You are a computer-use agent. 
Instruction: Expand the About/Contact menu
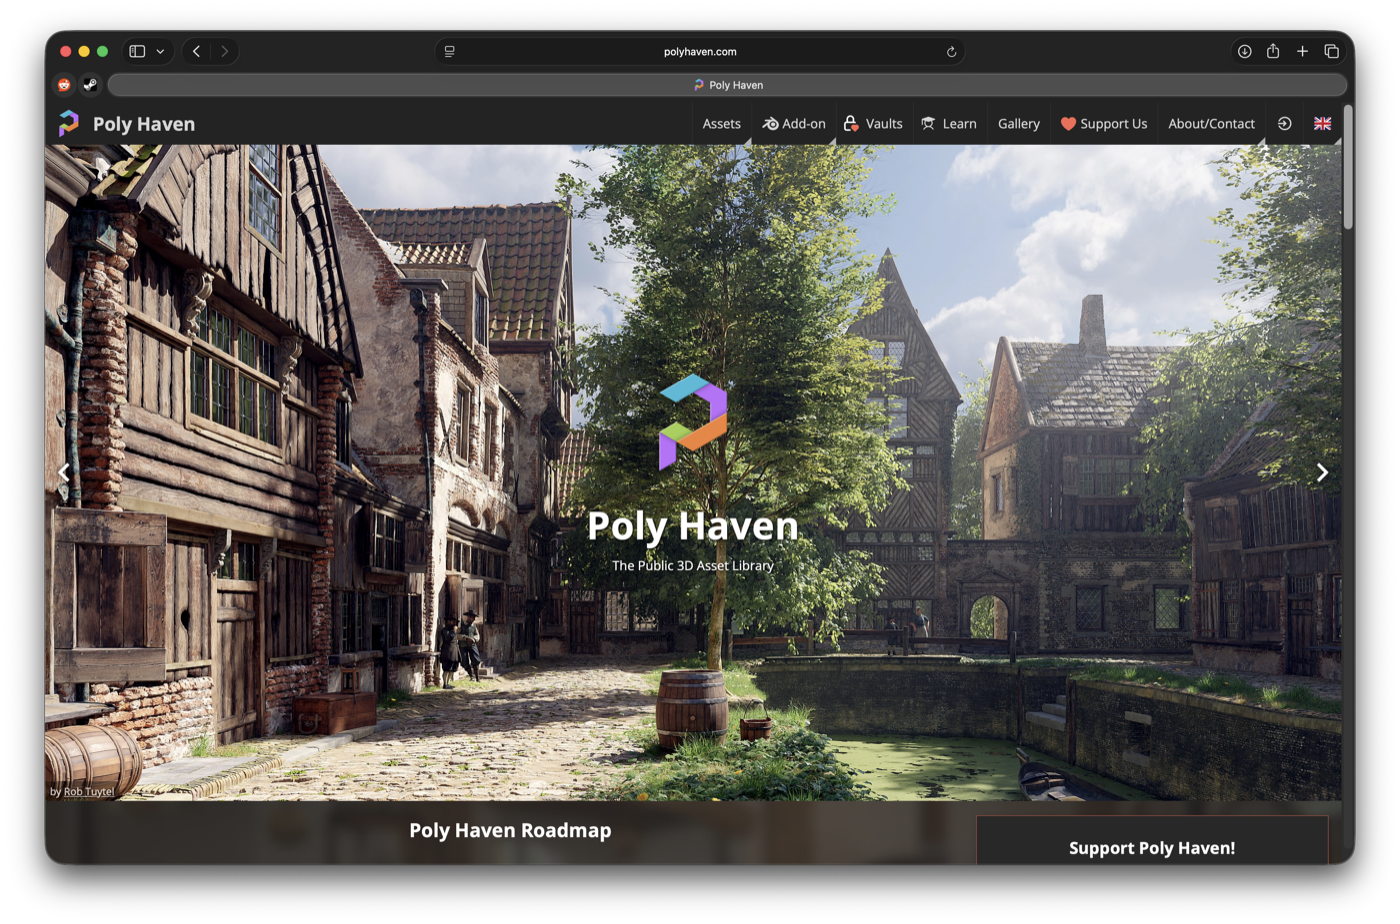1211,124
